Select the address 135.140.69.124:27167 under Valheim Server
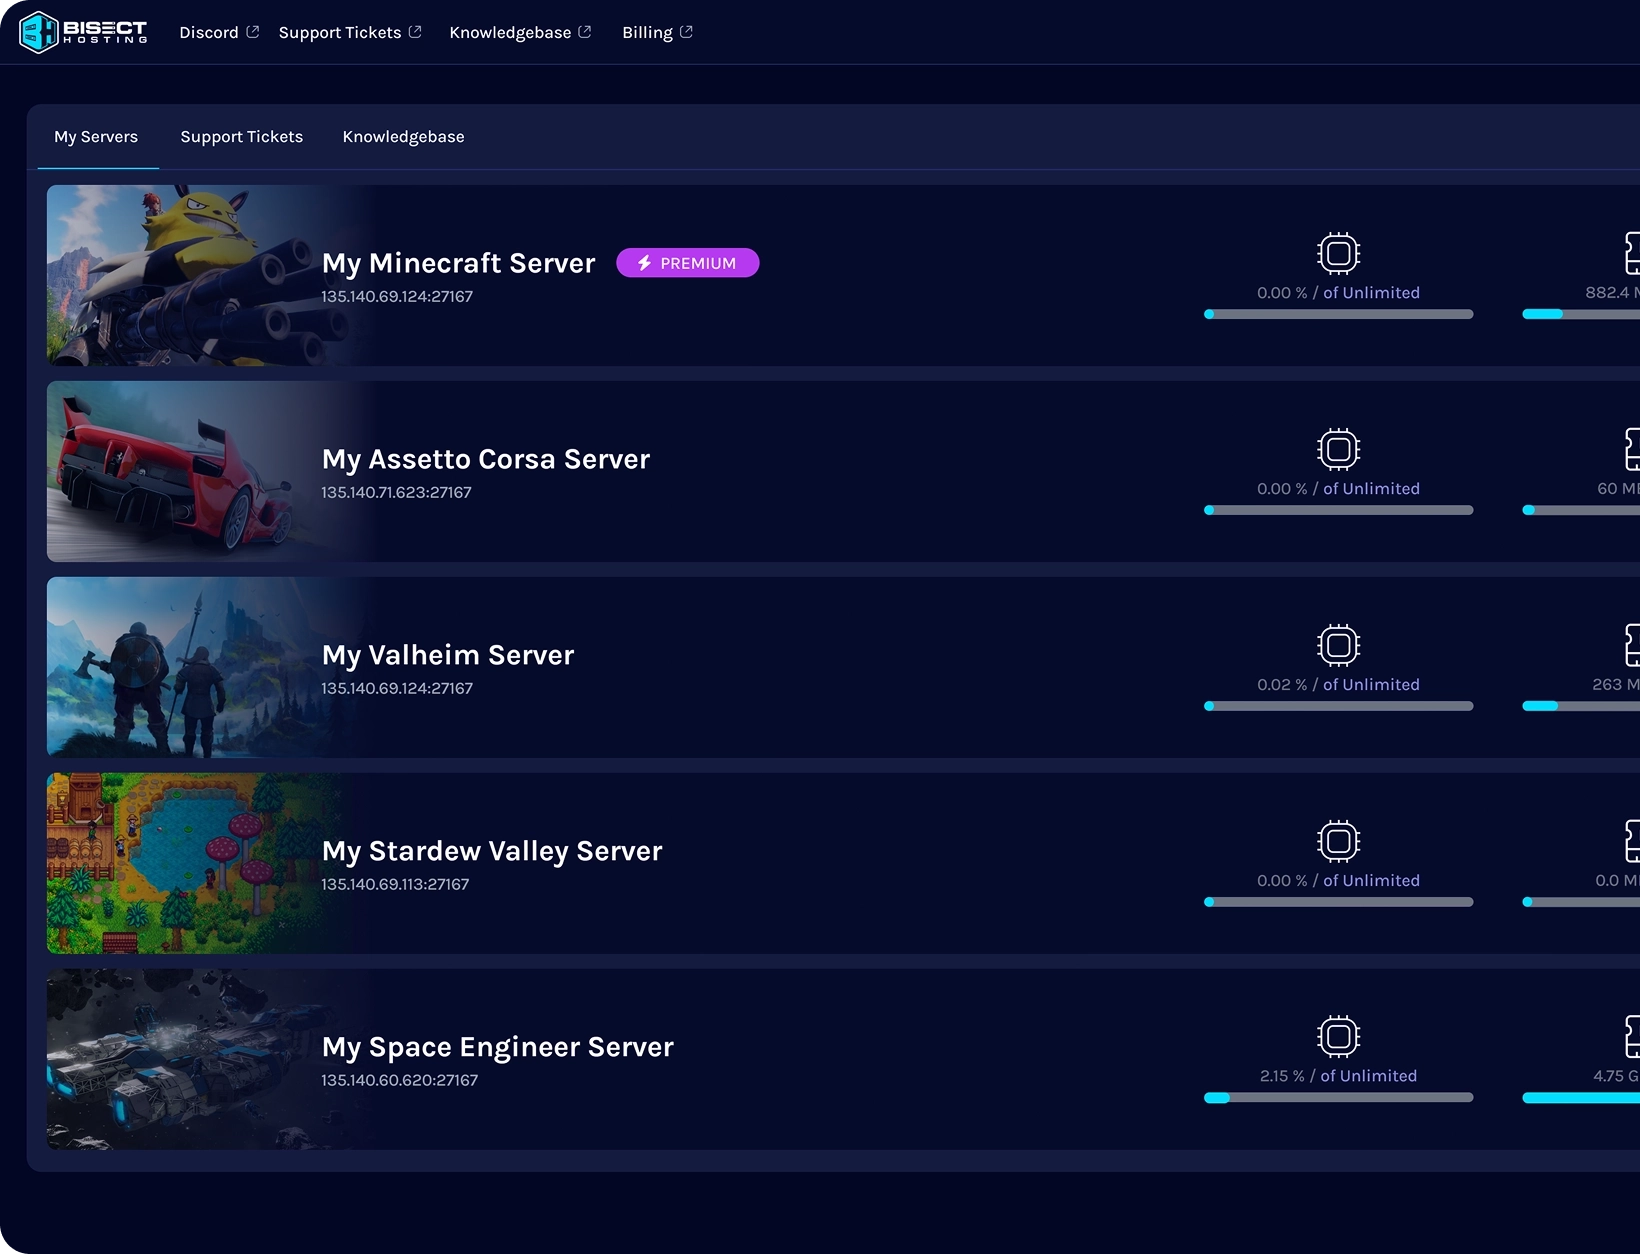Screen dimensions: 1640x1254 coord(397,688)
